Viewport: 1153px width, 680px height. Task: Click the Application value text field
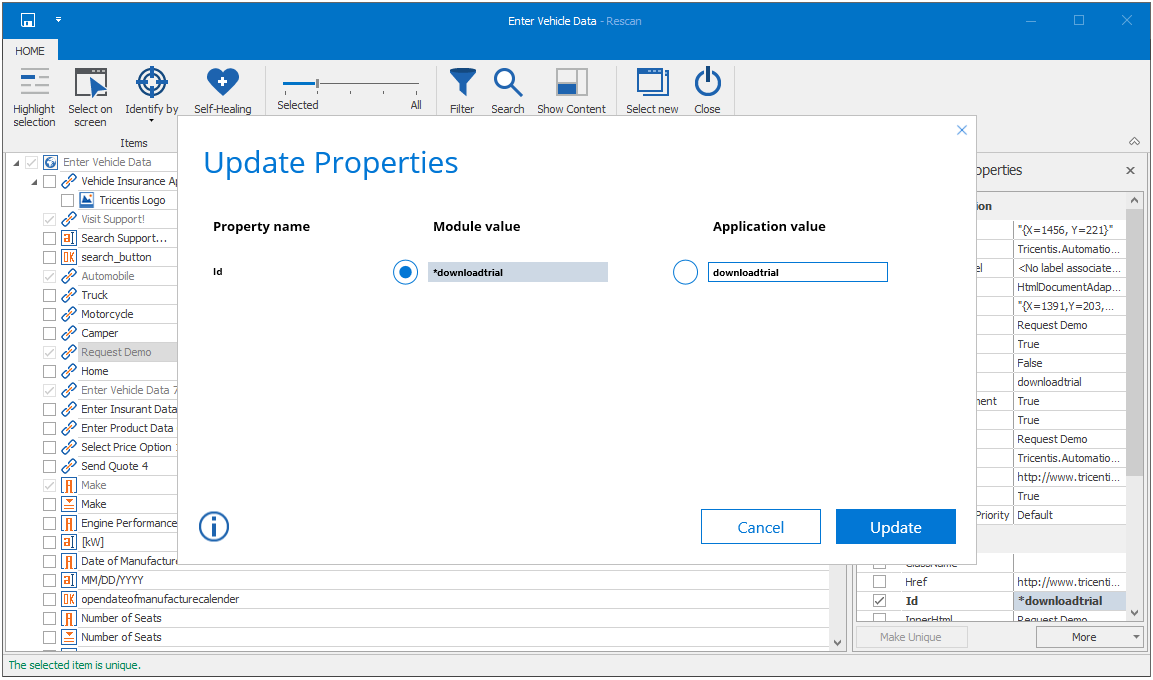click(798, 272)
